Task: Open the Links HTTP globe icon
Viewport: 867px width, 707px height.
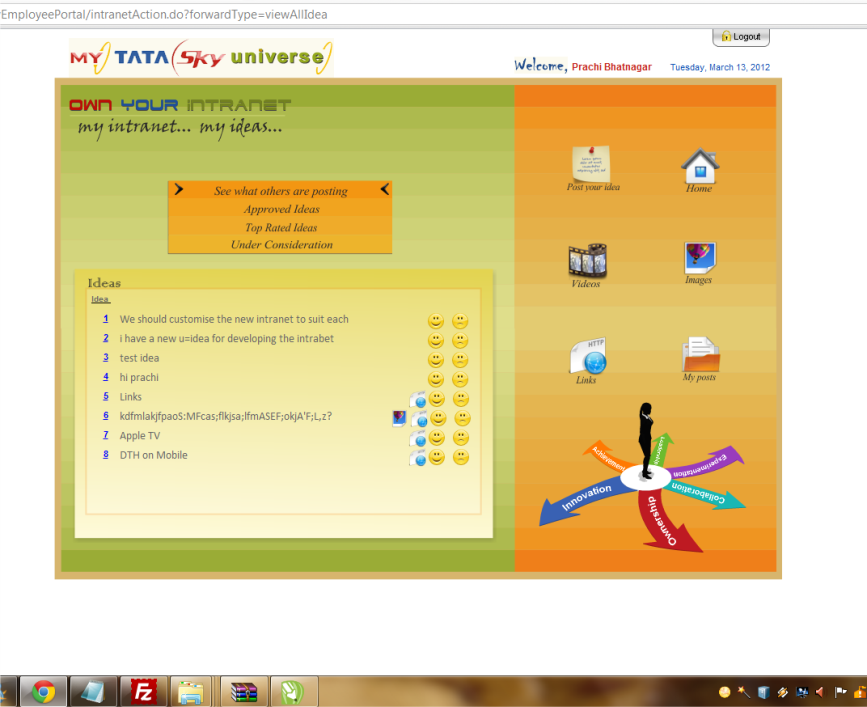Action: click(587, 357)
